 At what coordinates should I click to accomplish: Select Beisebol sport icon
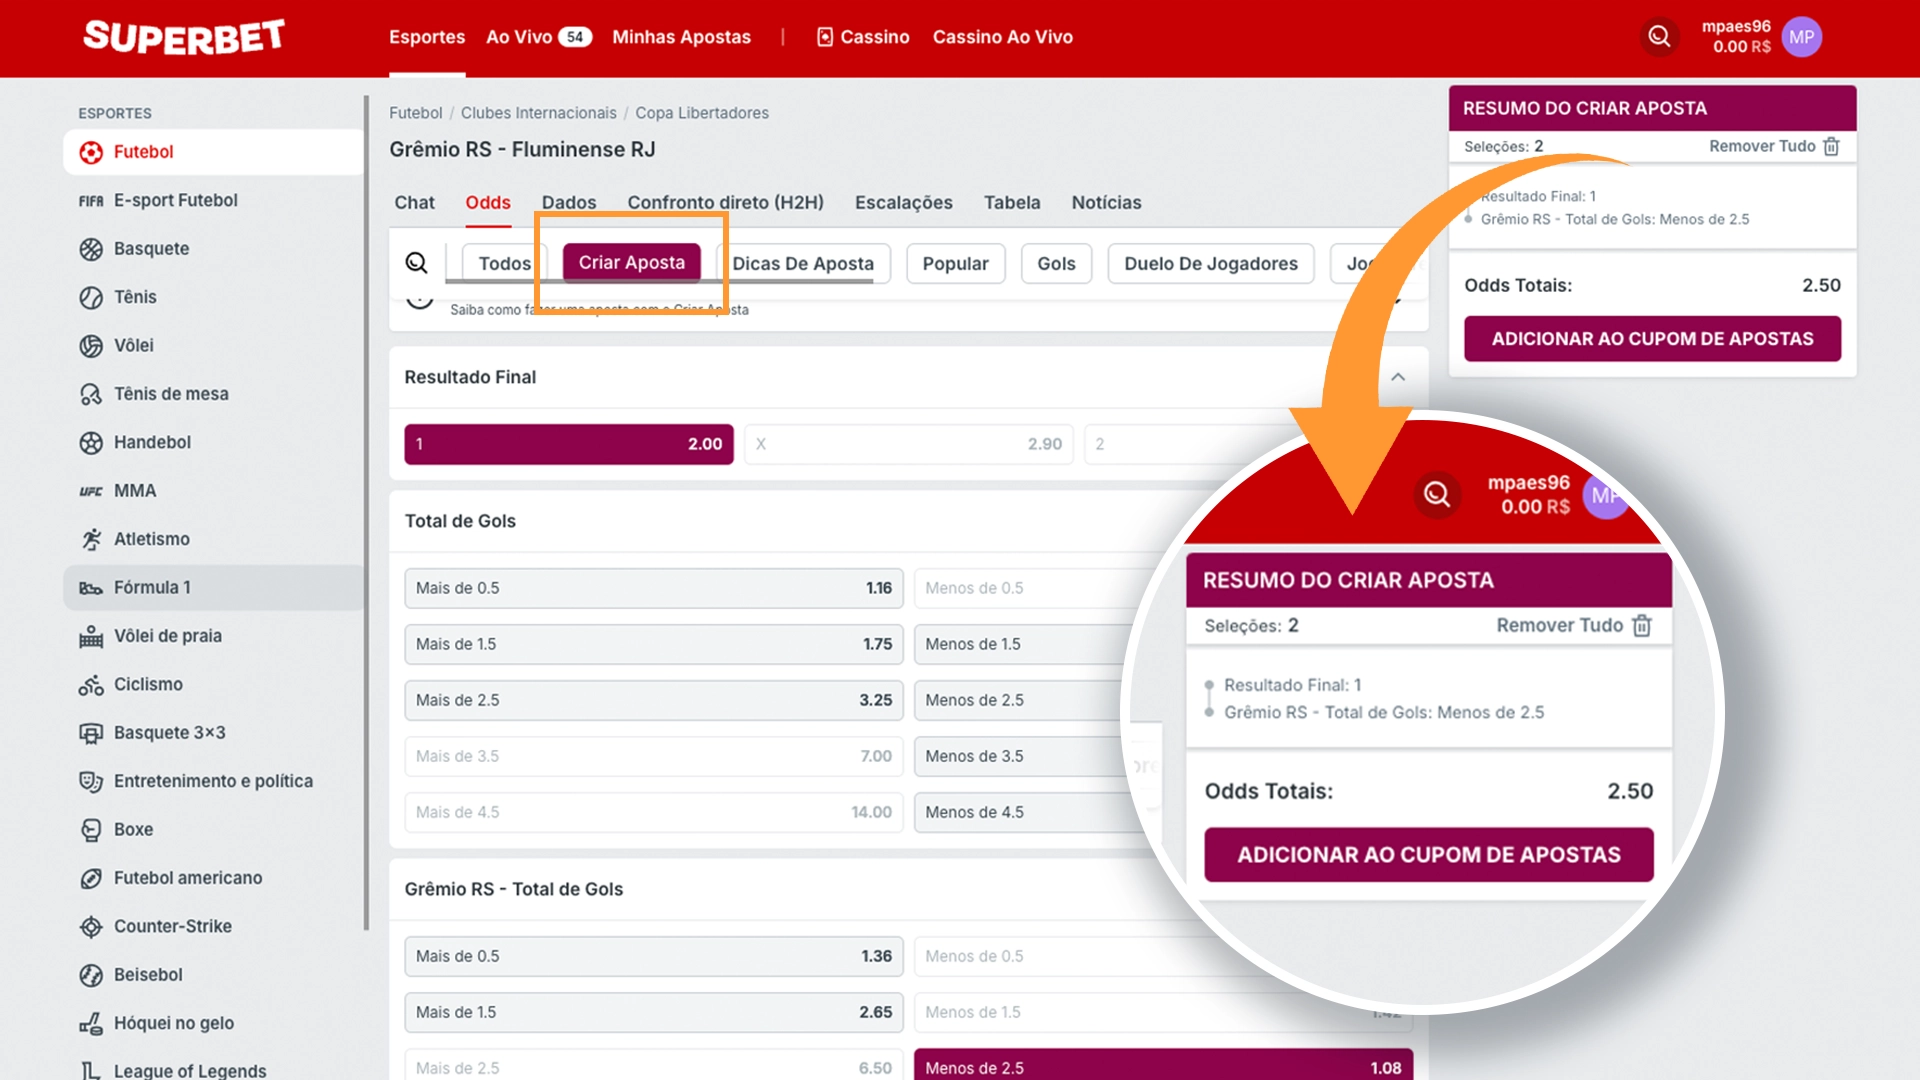[91, 975]
